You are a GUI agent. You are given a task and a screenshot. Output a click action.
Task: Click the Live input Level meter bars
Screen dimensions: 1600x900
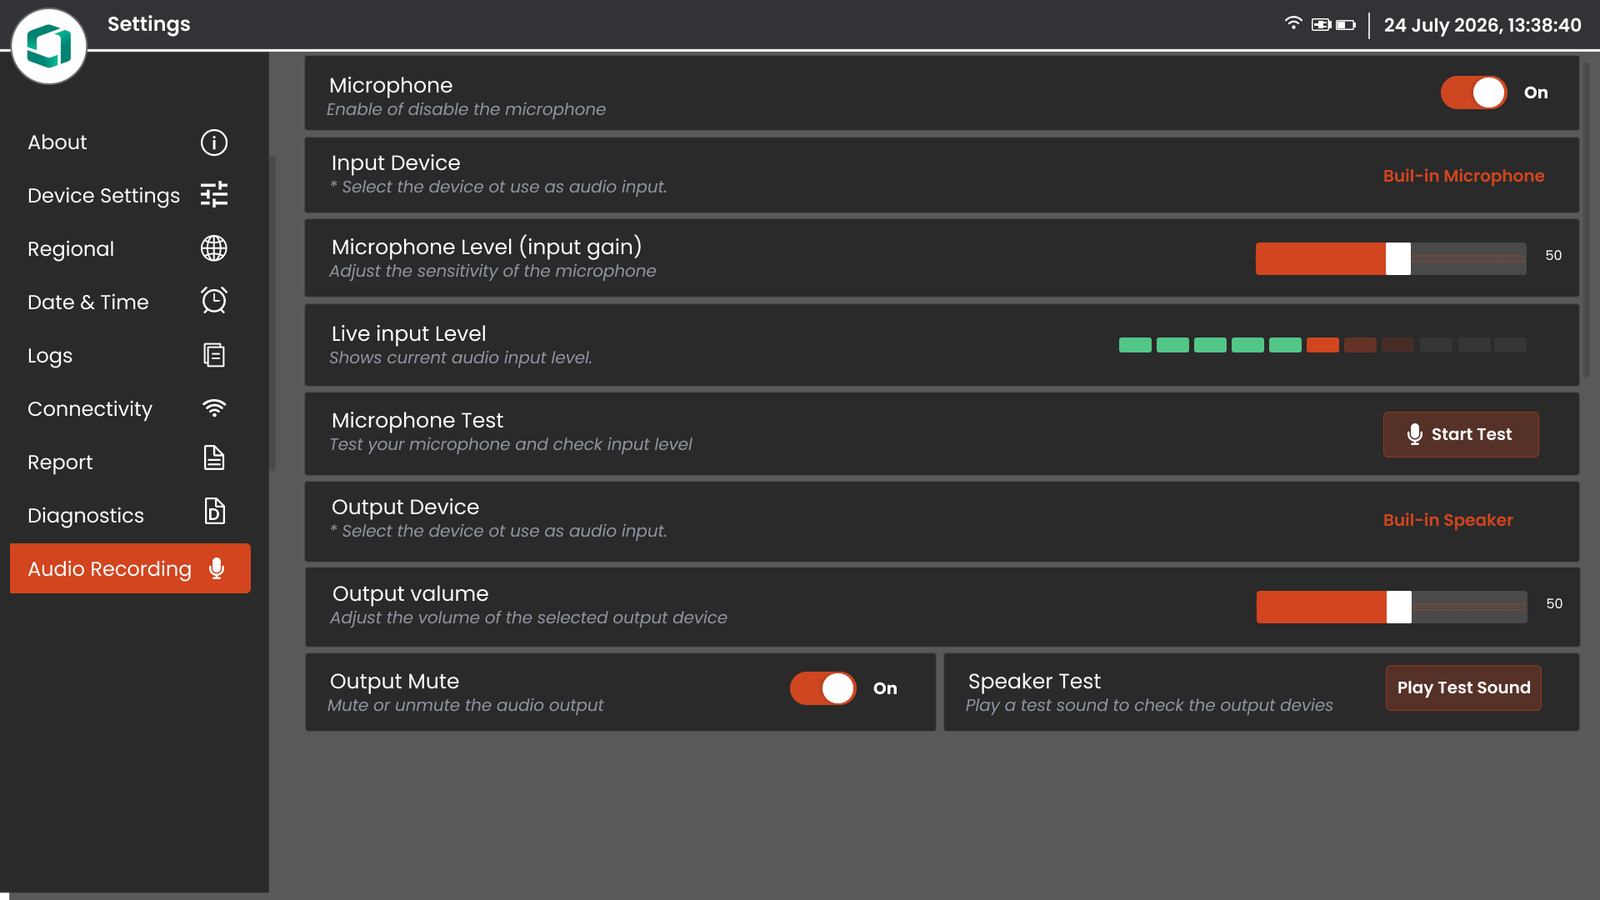(1323, 345)
